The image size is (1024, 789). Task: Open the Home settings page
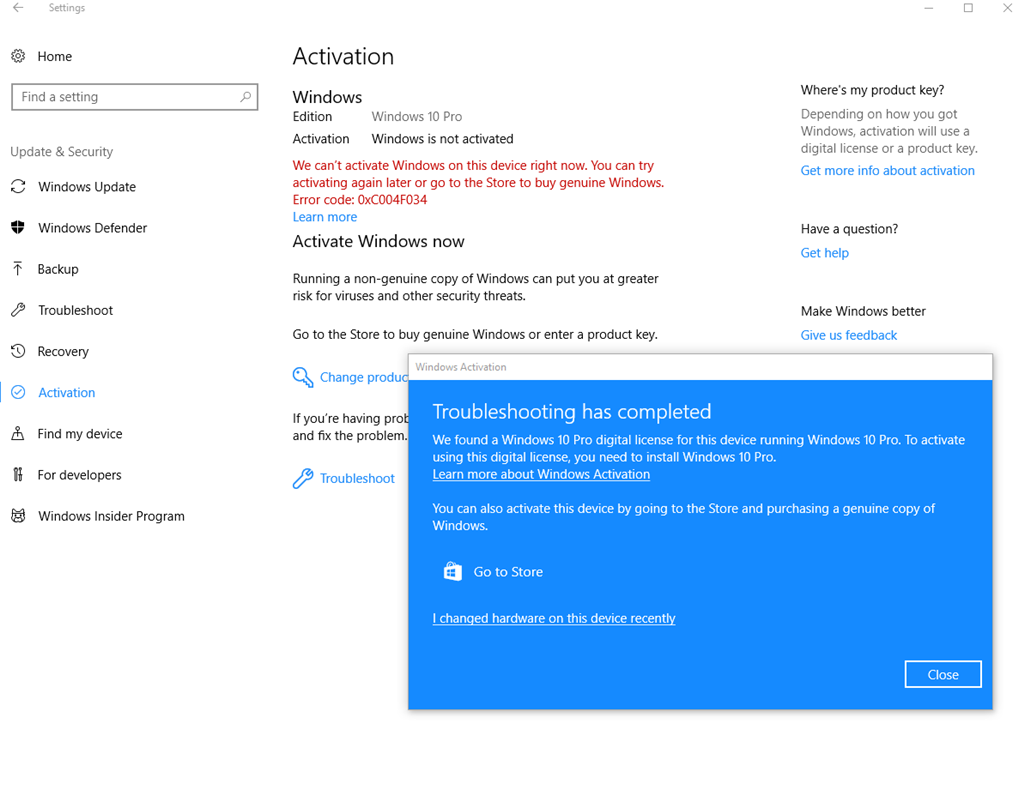click(55, 56)
